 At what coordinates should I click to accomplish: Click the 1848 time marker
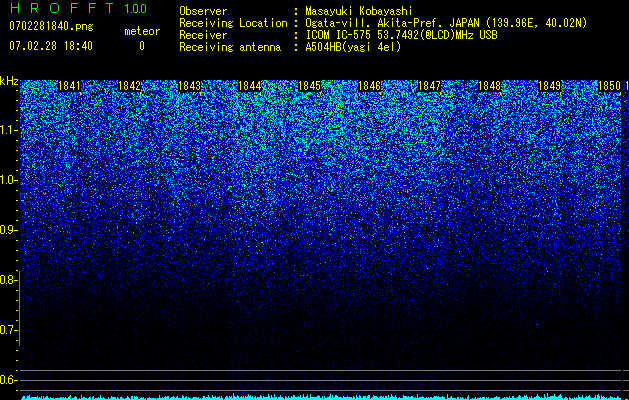(x=489, y=86)
